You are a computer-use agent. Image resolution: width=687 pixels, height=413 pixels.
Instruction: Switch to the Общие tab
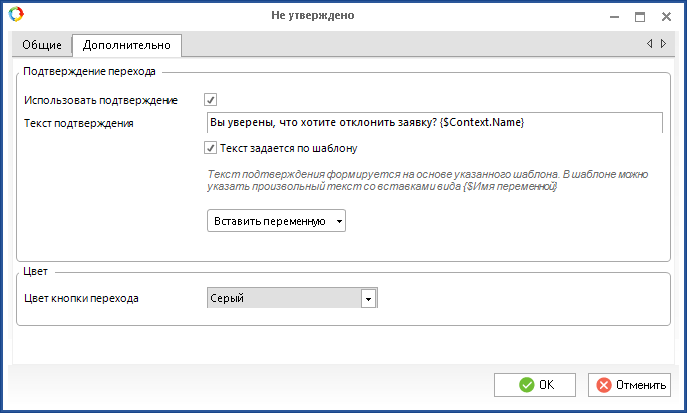(x=42, y=45)
